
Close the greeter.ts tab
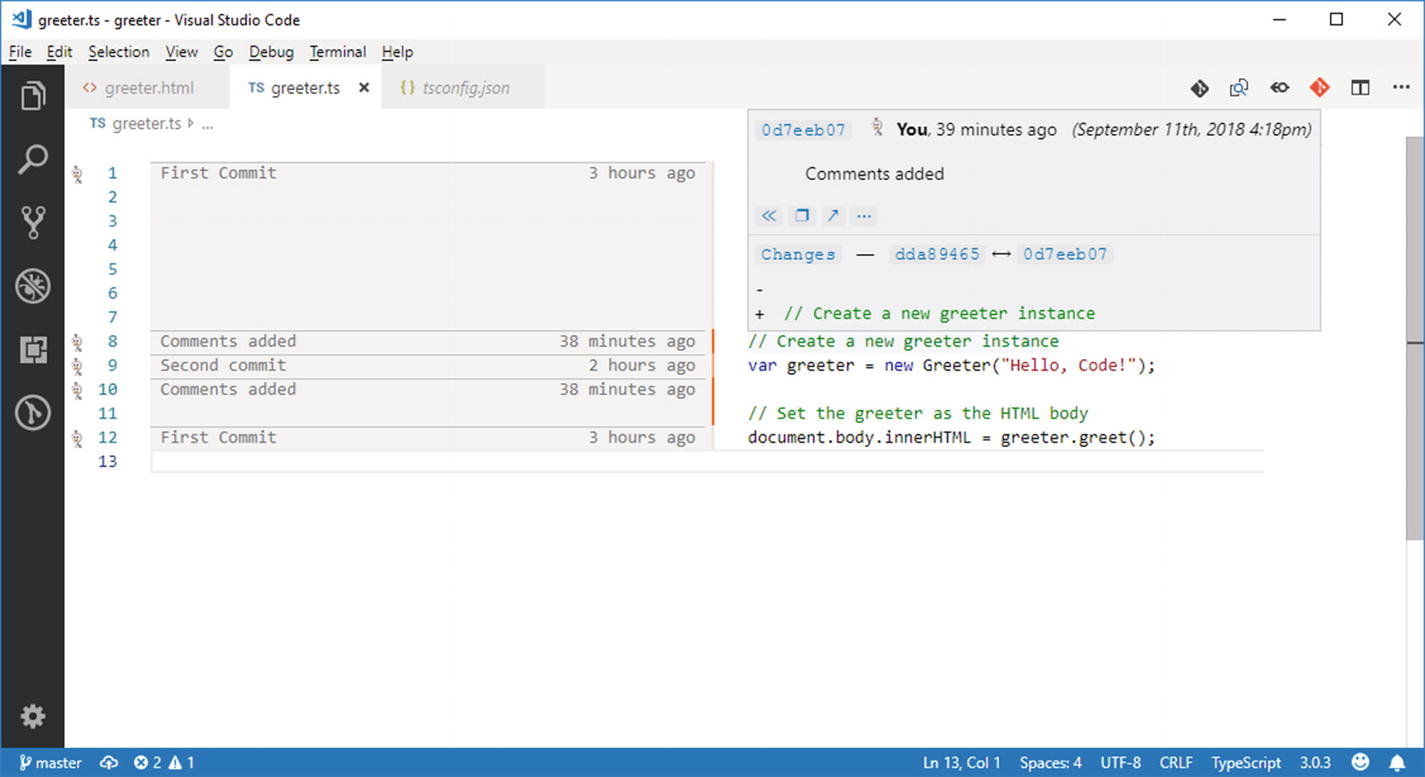tap(364, 88)
